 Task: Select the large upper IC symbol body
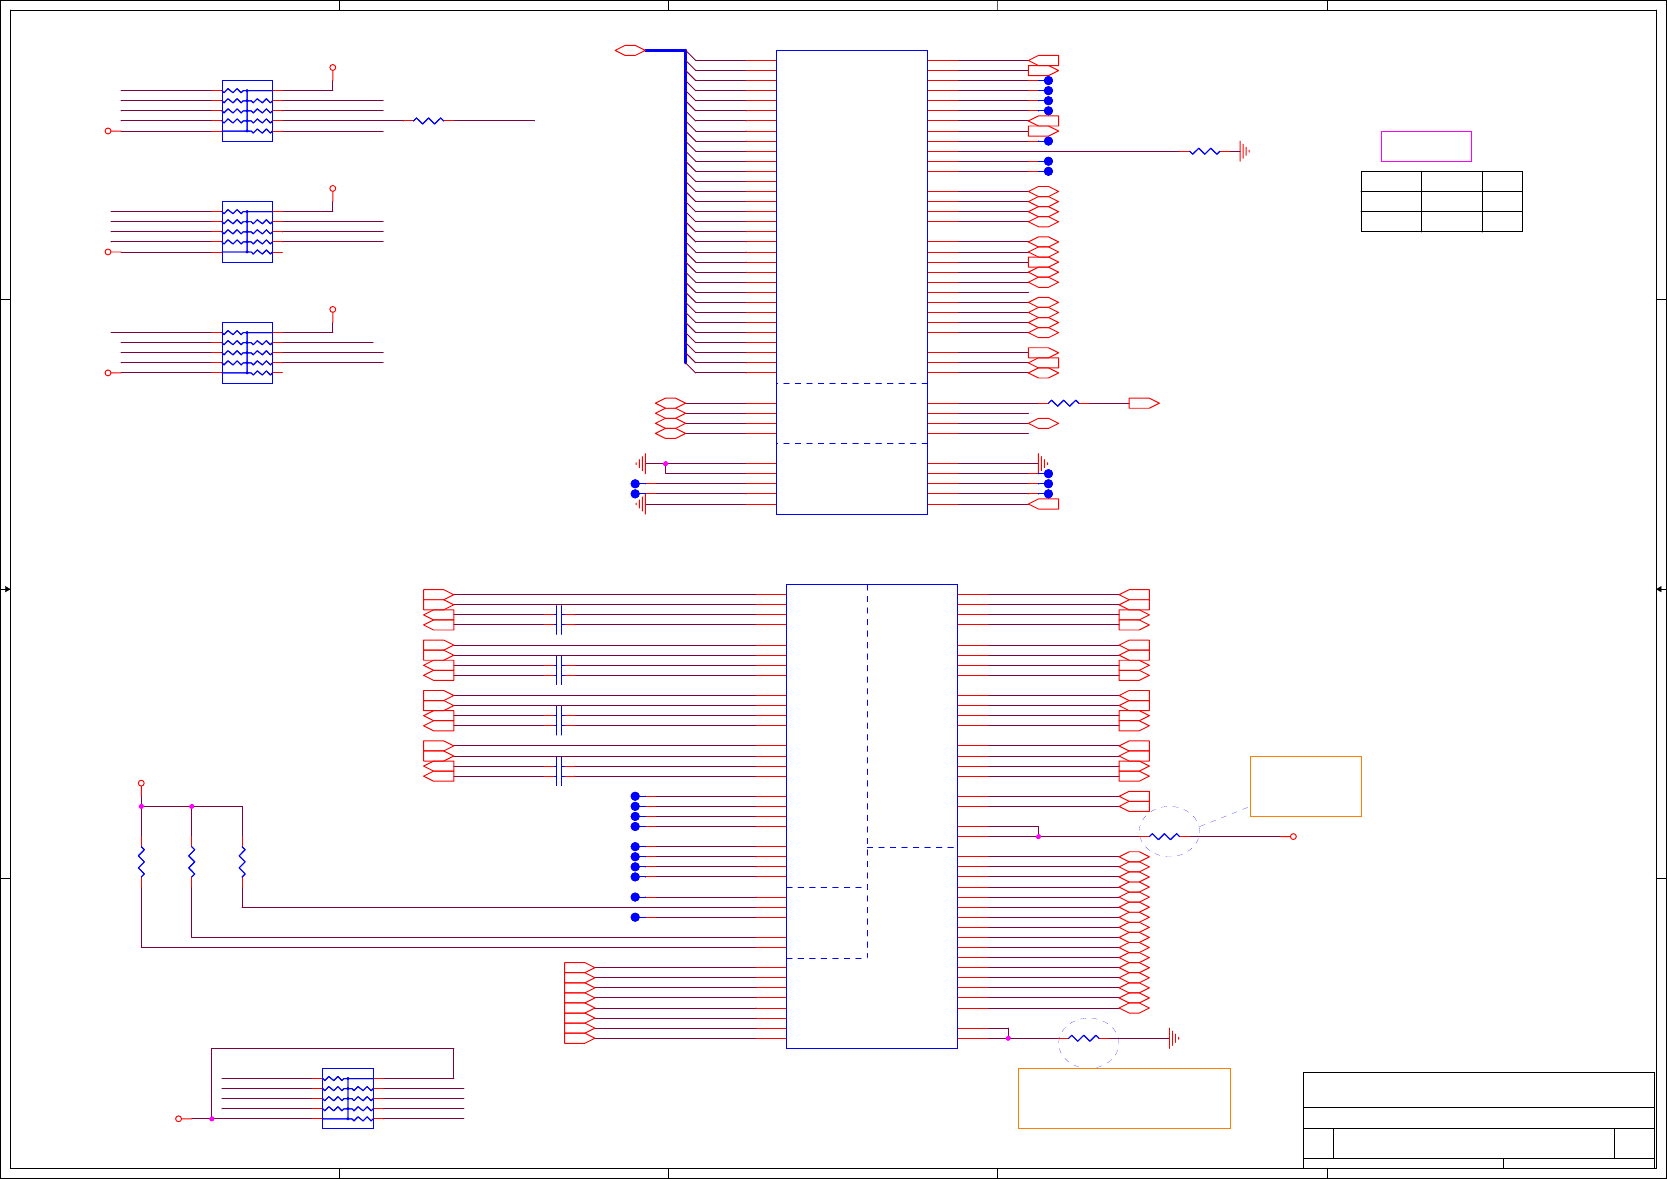click(851, 282)
